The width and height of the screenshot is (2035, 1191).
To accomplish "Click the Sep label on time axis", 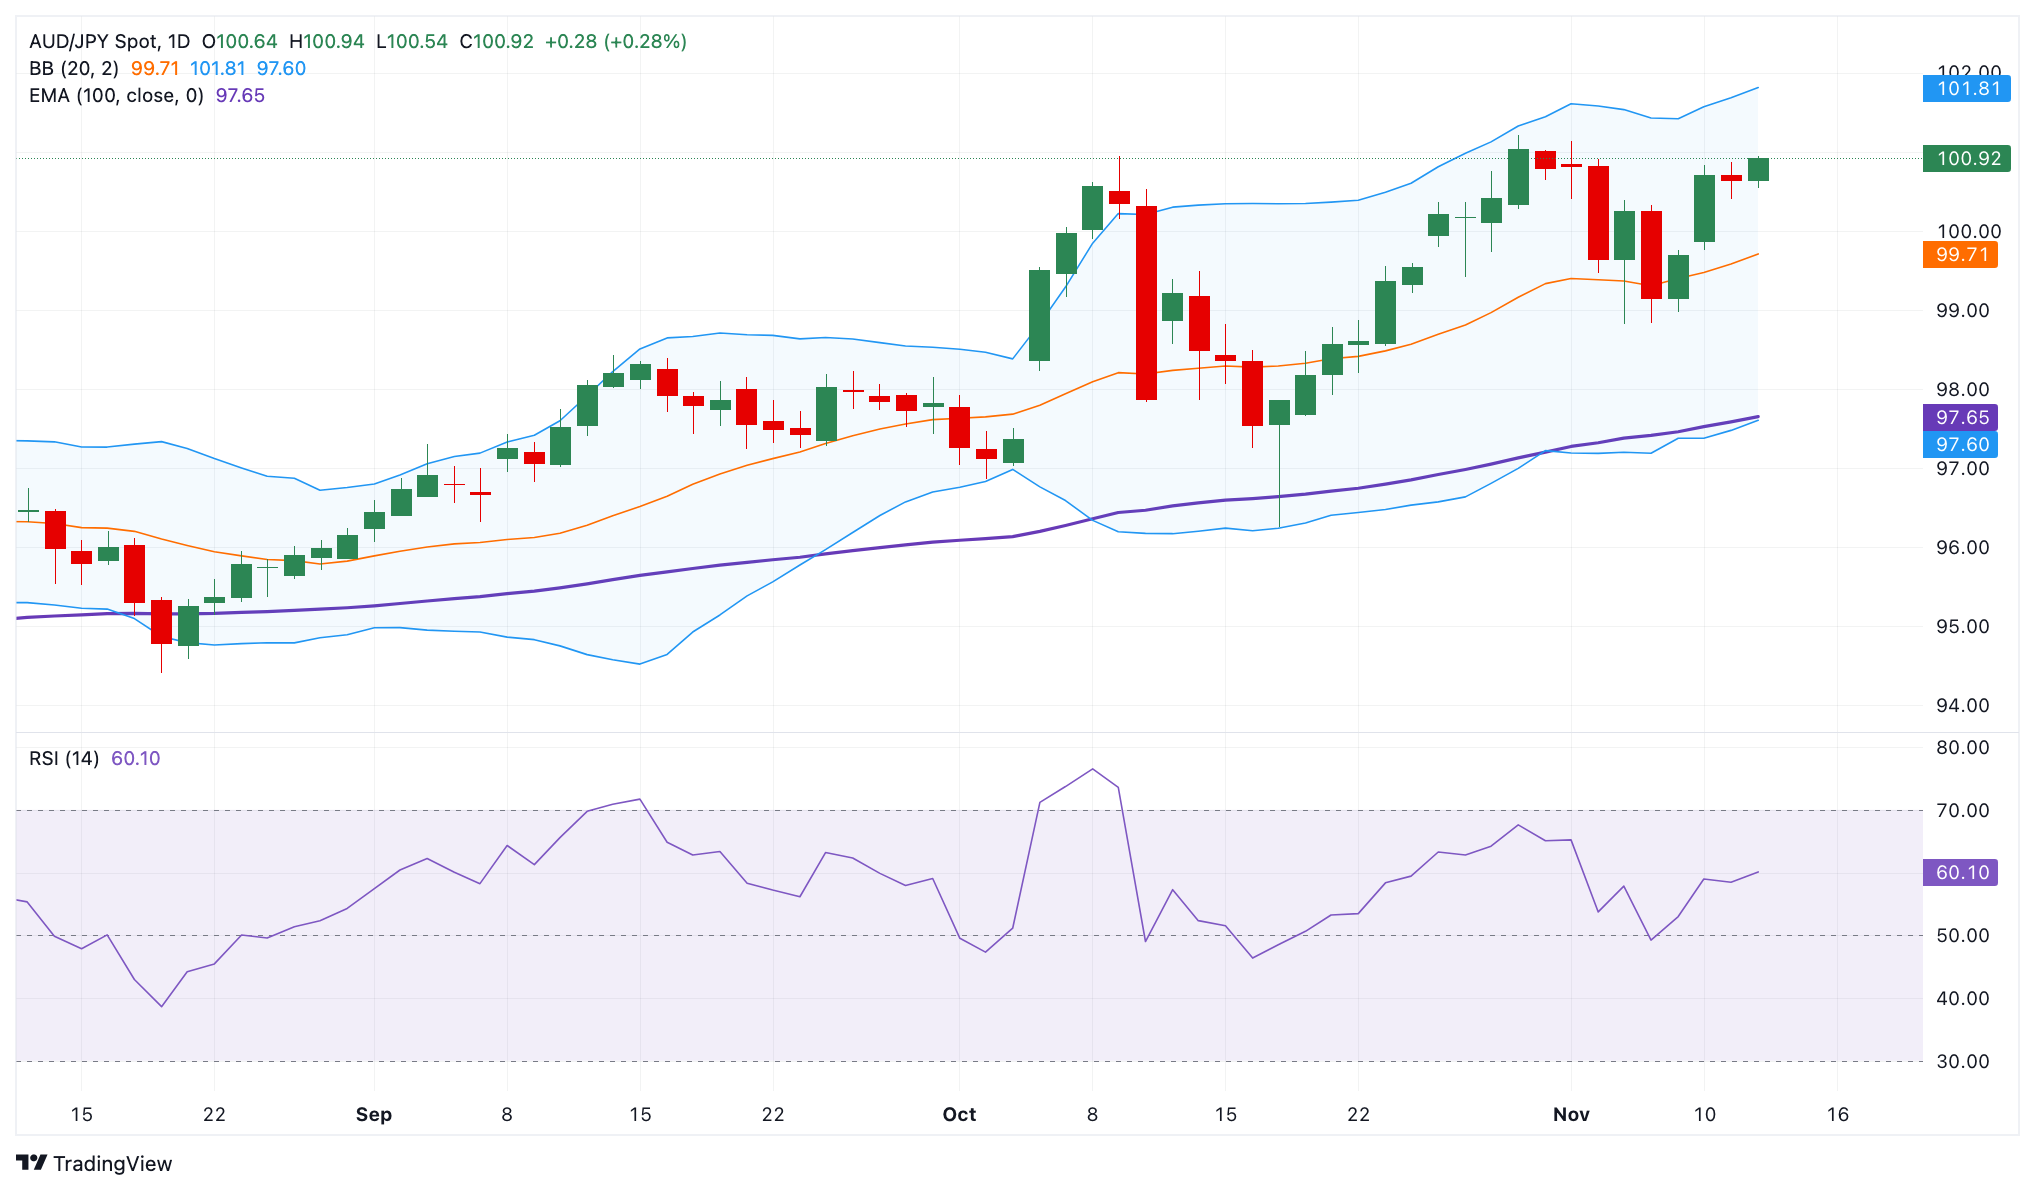I will [374, 1115].
